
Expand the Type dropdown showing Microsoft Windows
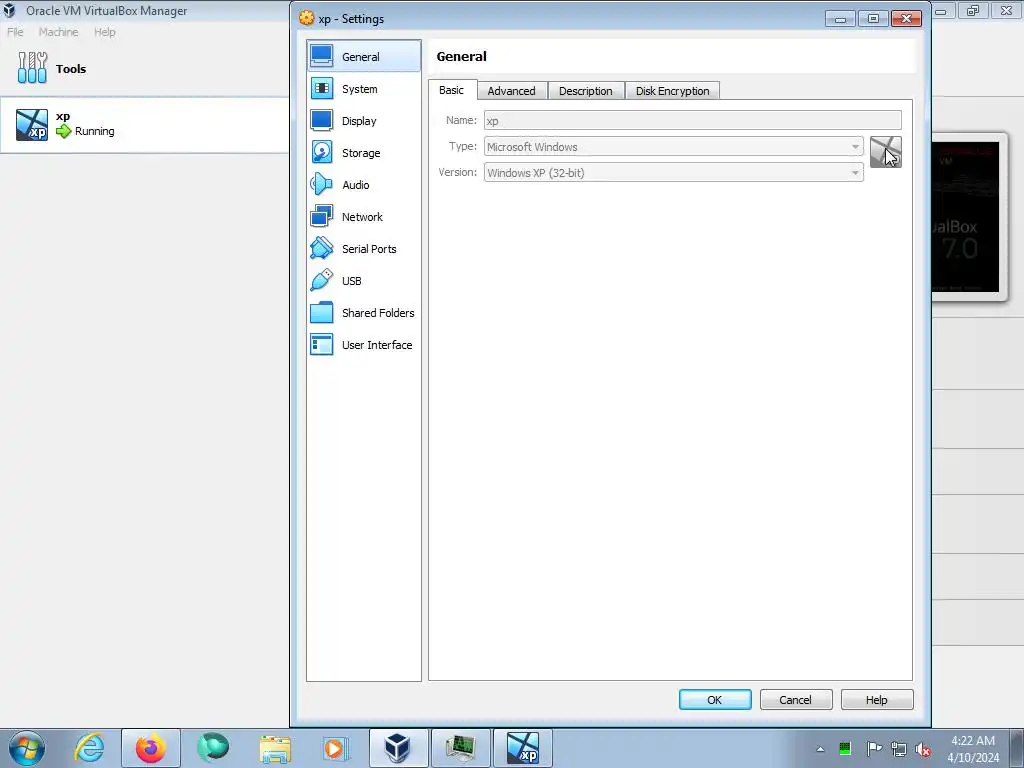click(673, 146)
